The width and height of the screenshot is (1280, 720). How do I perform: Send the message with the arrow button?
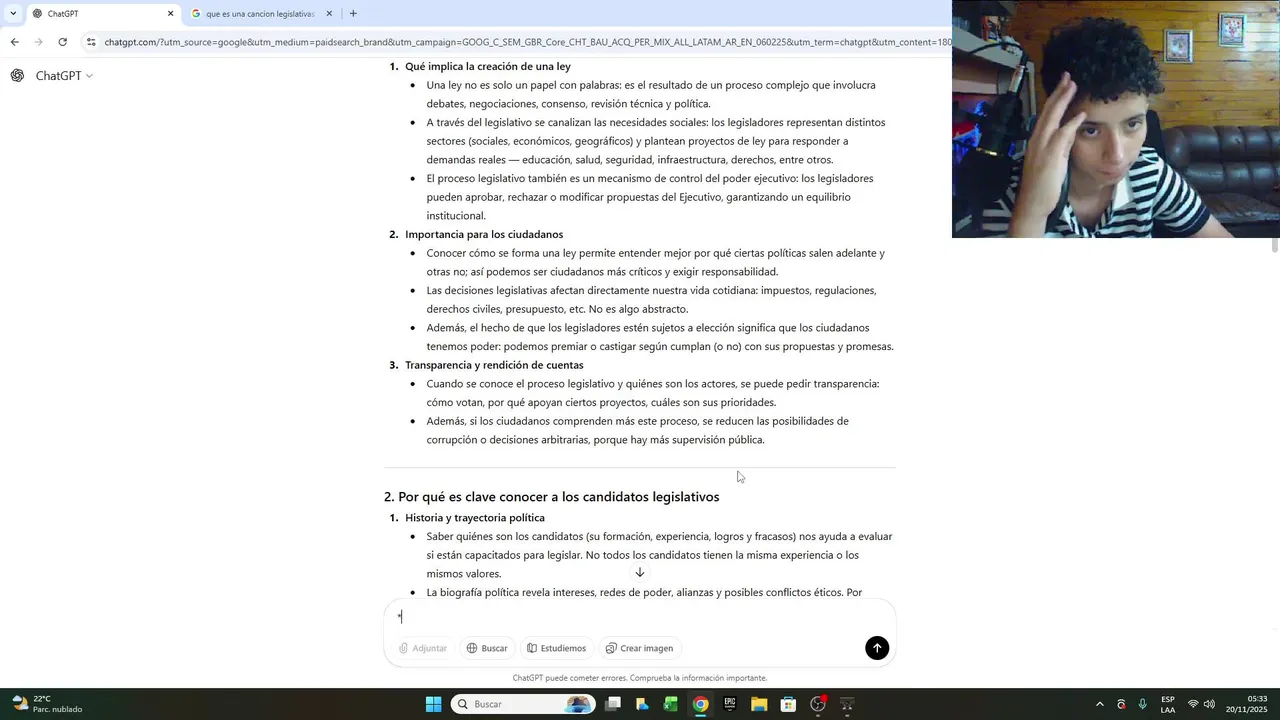[877, 648]
